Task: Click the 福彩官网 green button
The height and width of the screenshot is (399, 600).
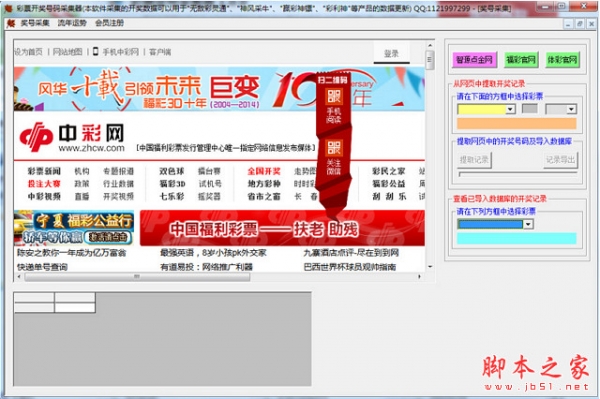Action: [521, 60]
